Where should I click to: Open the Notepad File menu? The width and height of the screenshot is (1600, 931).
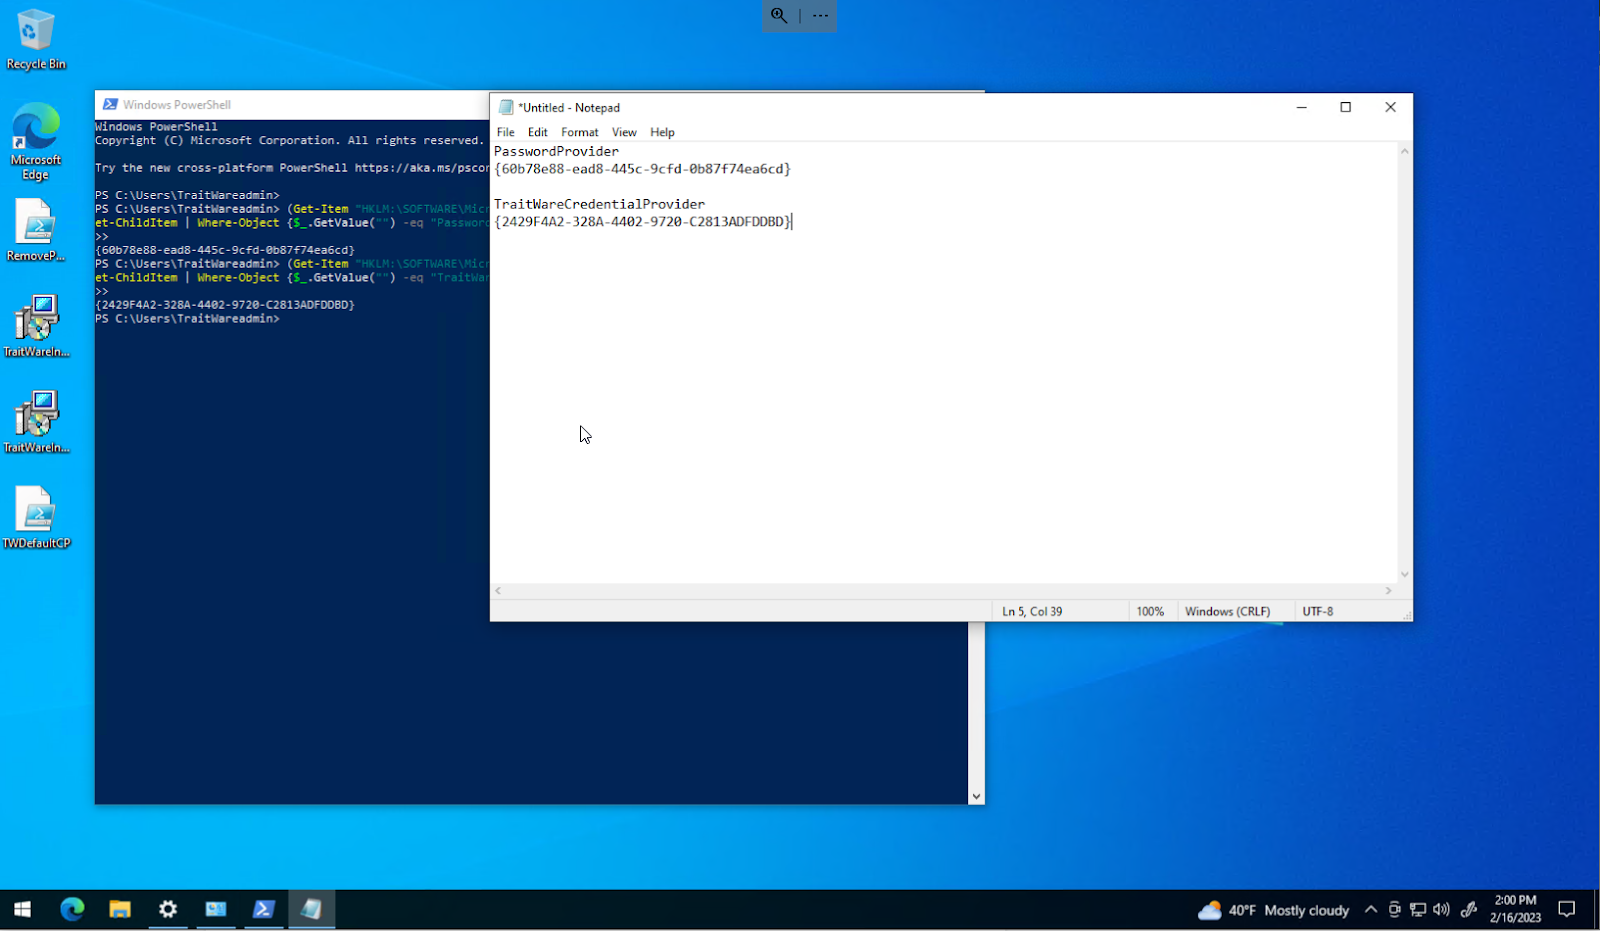point(505,132)
